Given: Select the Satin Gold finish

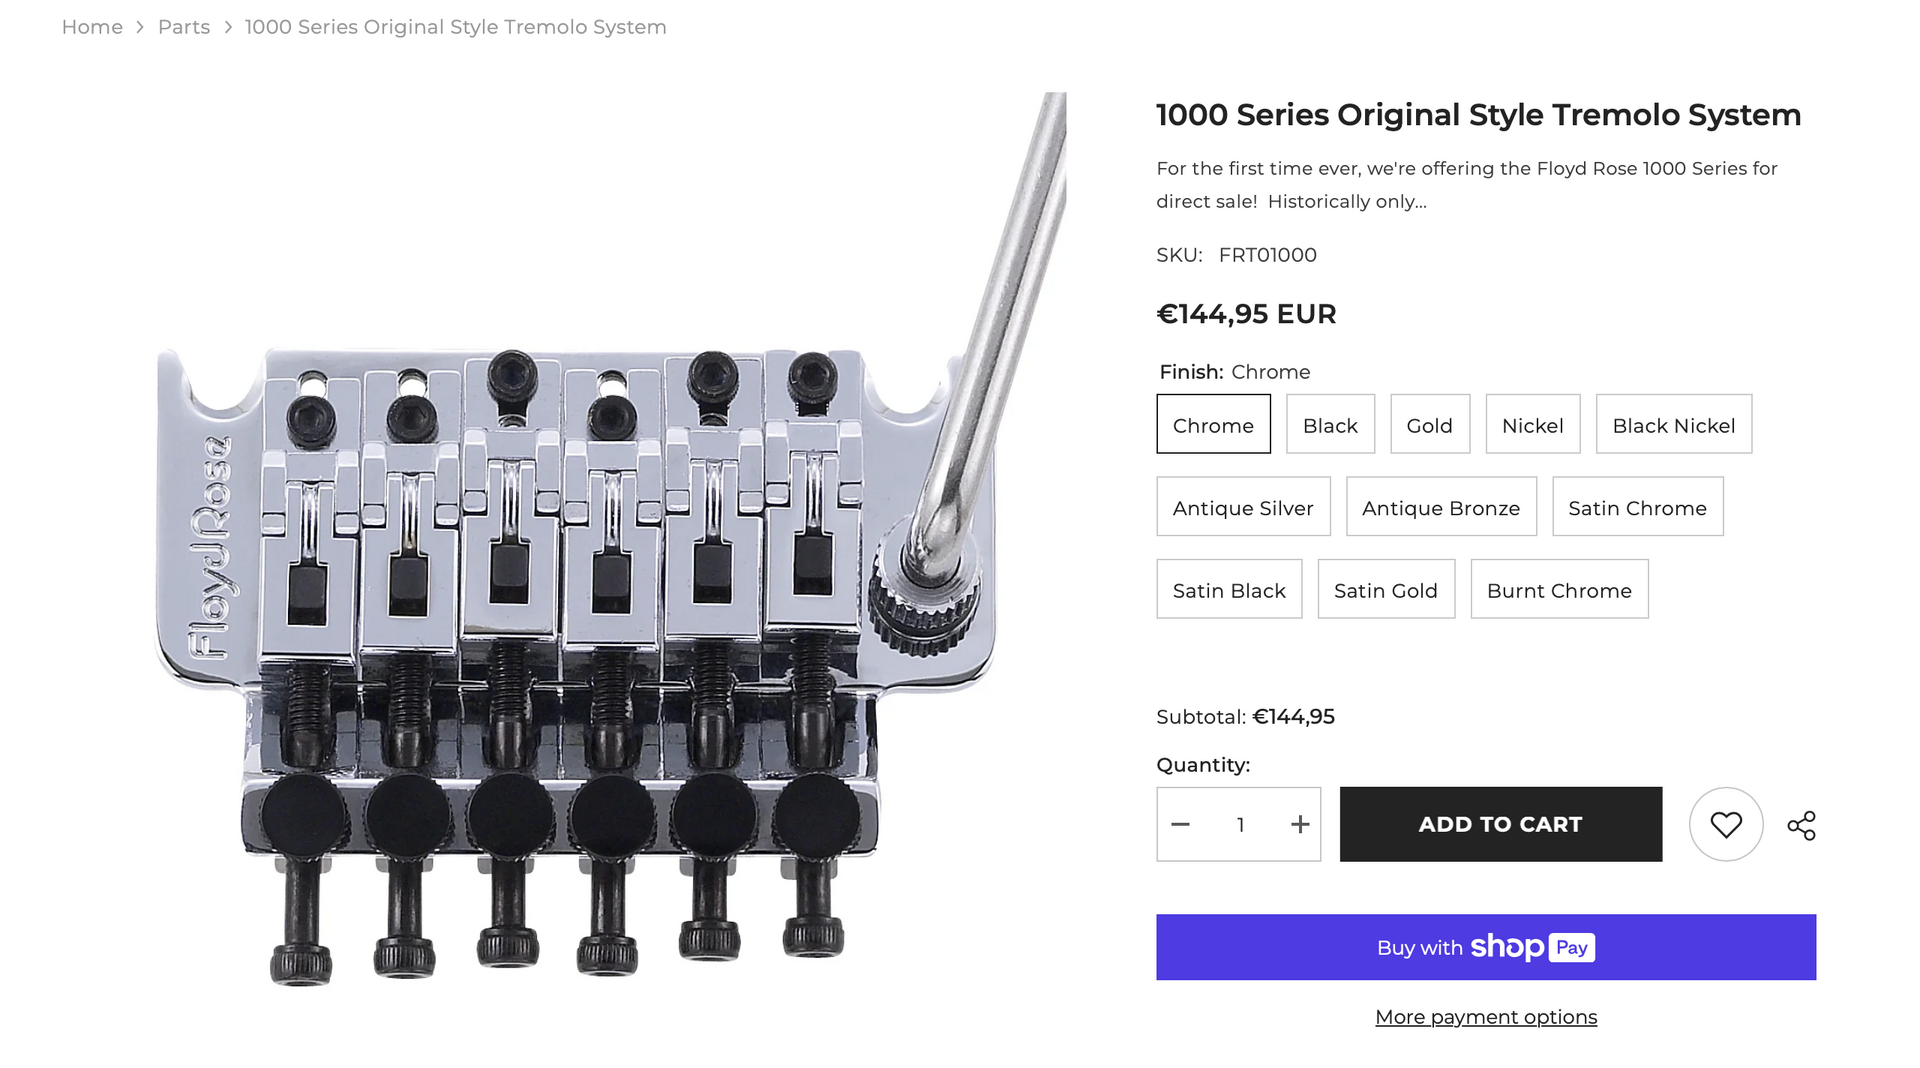Looking at the screenshot, I should [x=1386, y=589].
